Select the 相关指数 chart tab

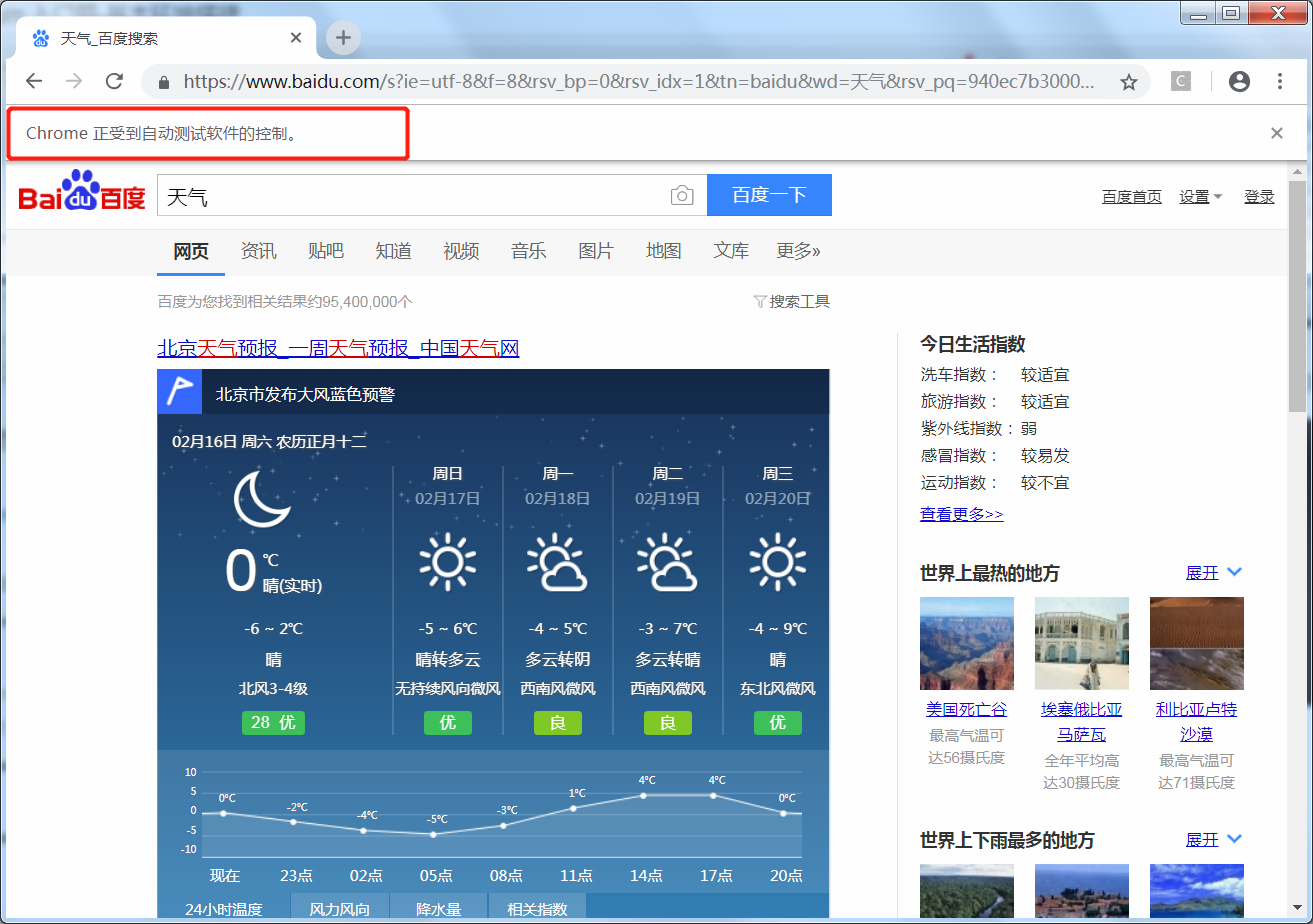tap(537, 908)
